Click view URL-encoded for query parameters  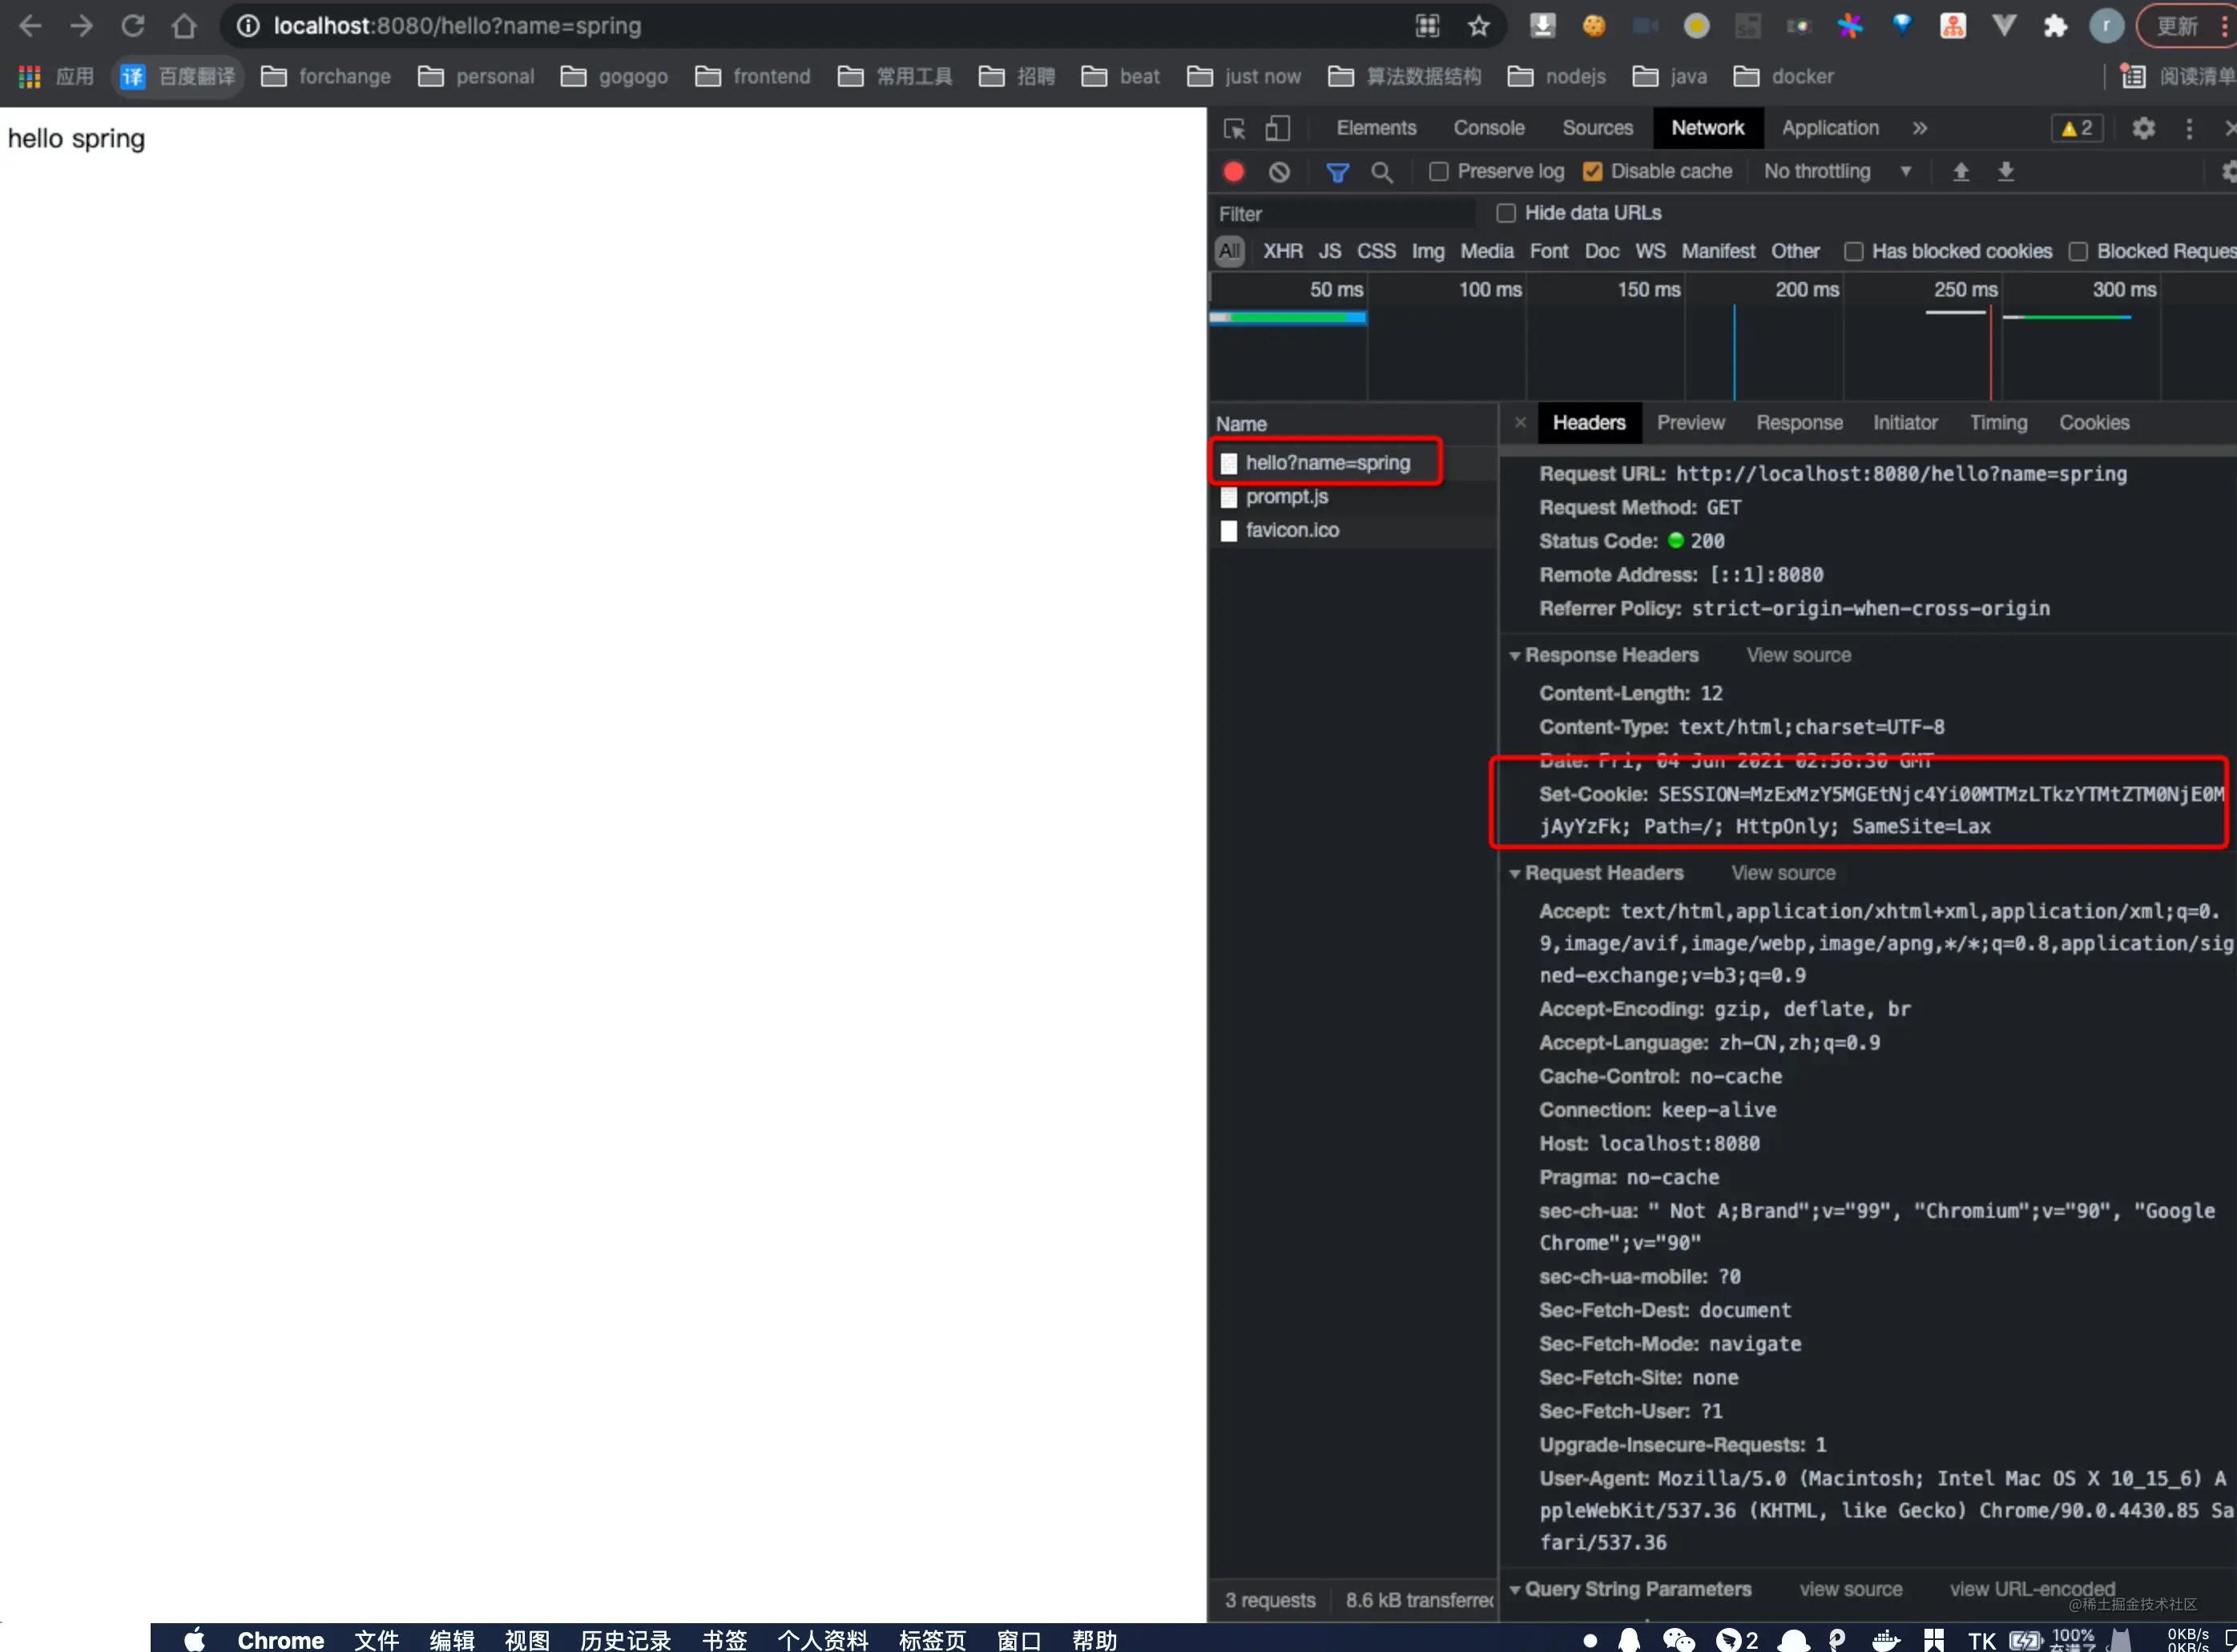click(x=2032, y=1589)
